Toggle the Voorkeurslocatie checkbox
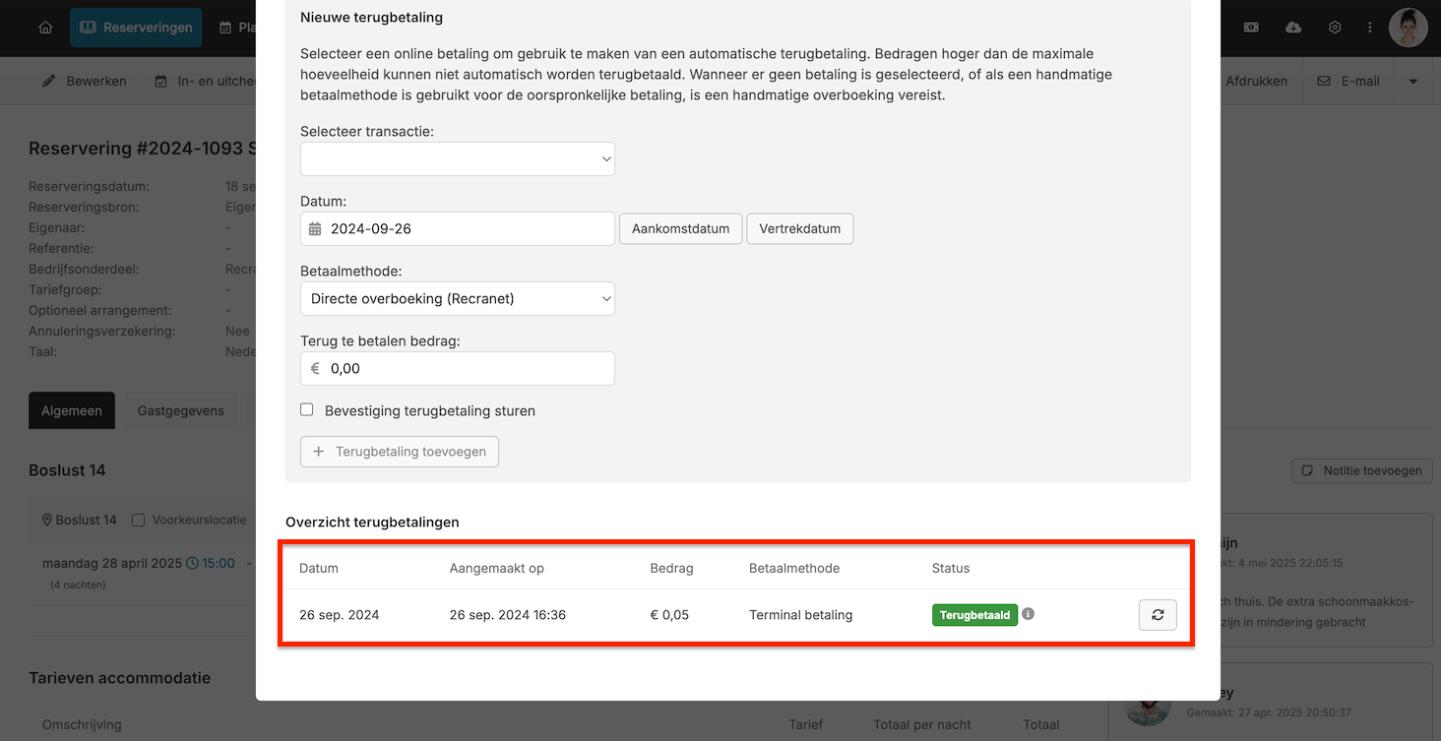This screenshot has width=1441, height=741. (139, 520)
